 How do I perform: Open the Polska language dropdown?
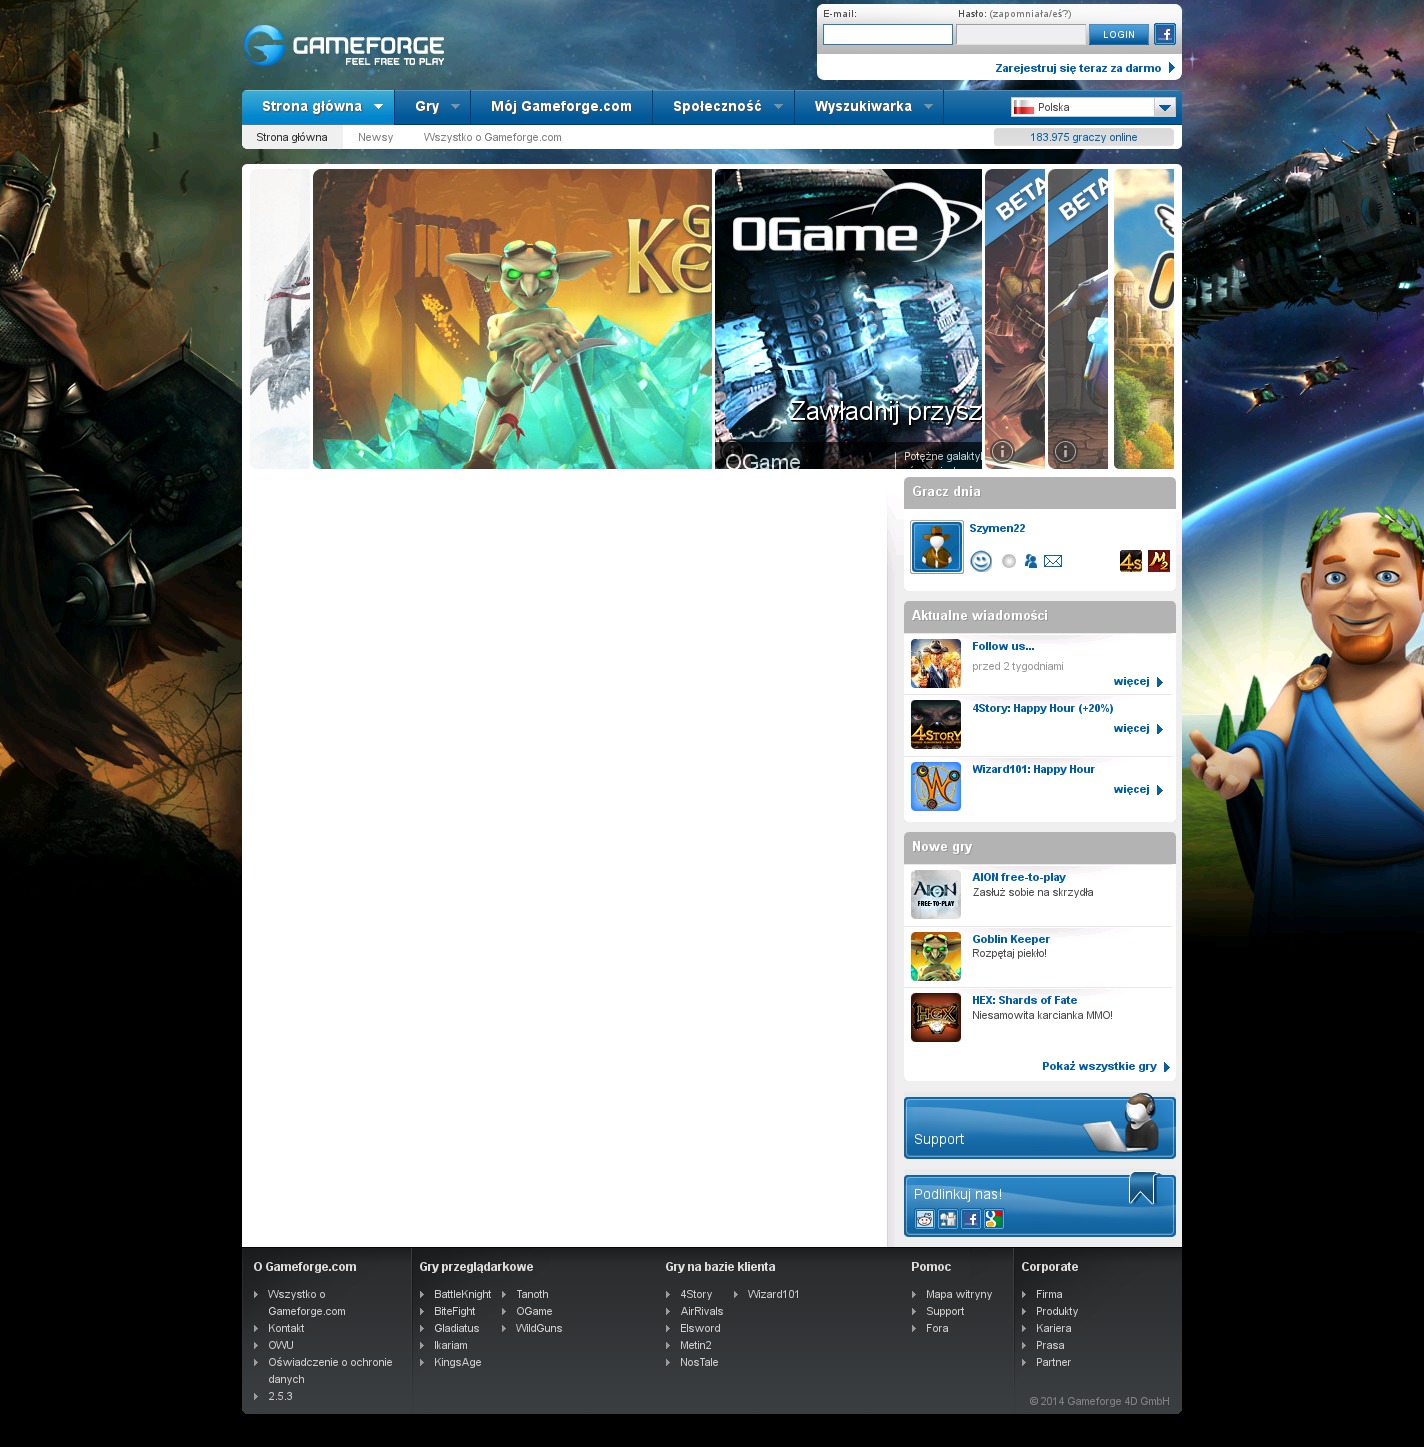(x=1164, y=107)
